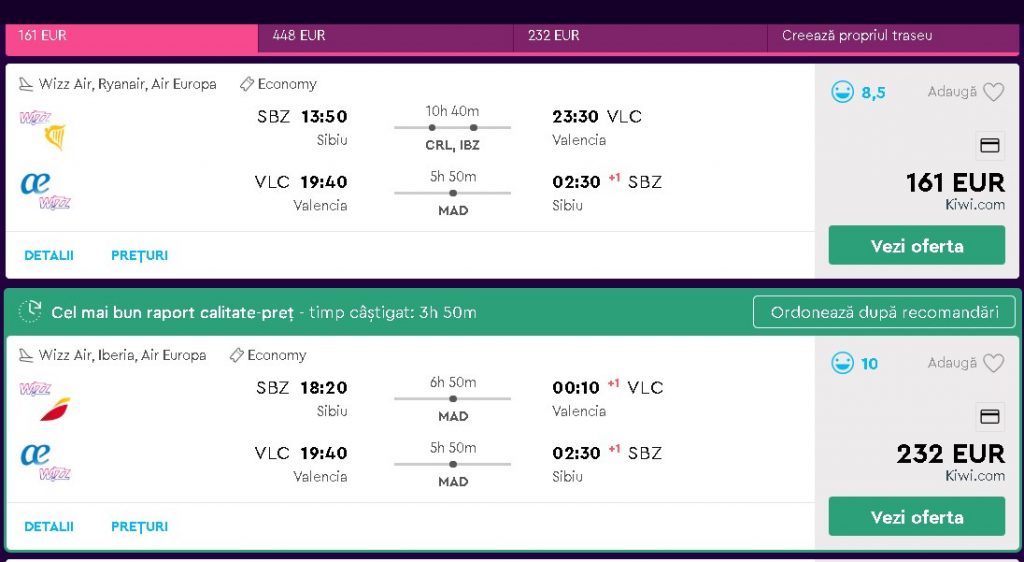Click the credit card icon above 232 EUR
Screen dimensions: 1024x562
[990, 416]
